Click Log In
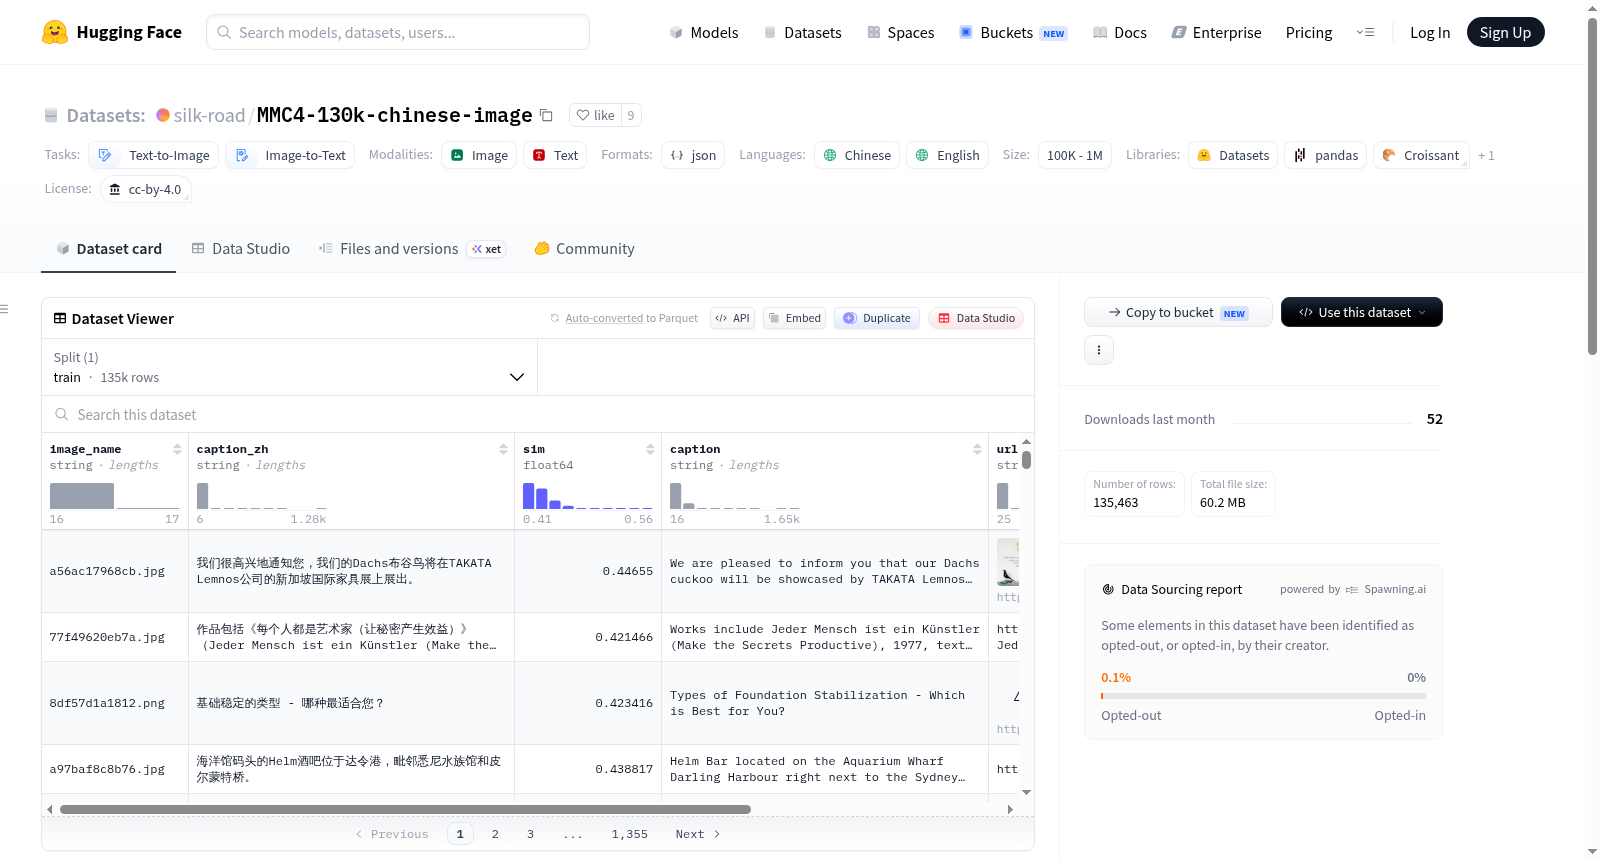The height and width of the screenshot is (861, 1600). (1430, 32)
